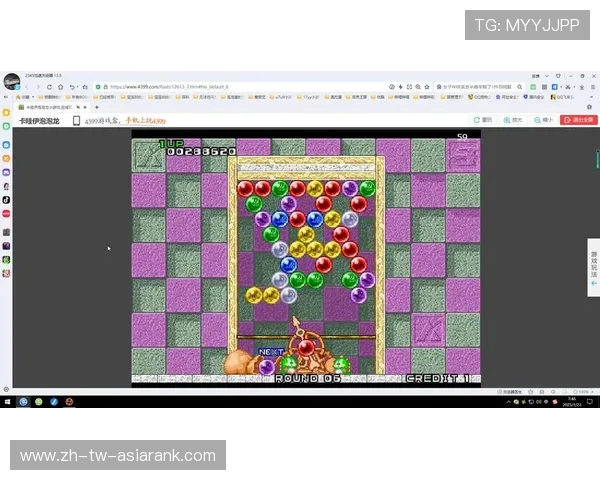Image resolution: width=600 pixels, height=480 pixels.
Task: Open the Windows Start menu
Action: coord(7,402)
